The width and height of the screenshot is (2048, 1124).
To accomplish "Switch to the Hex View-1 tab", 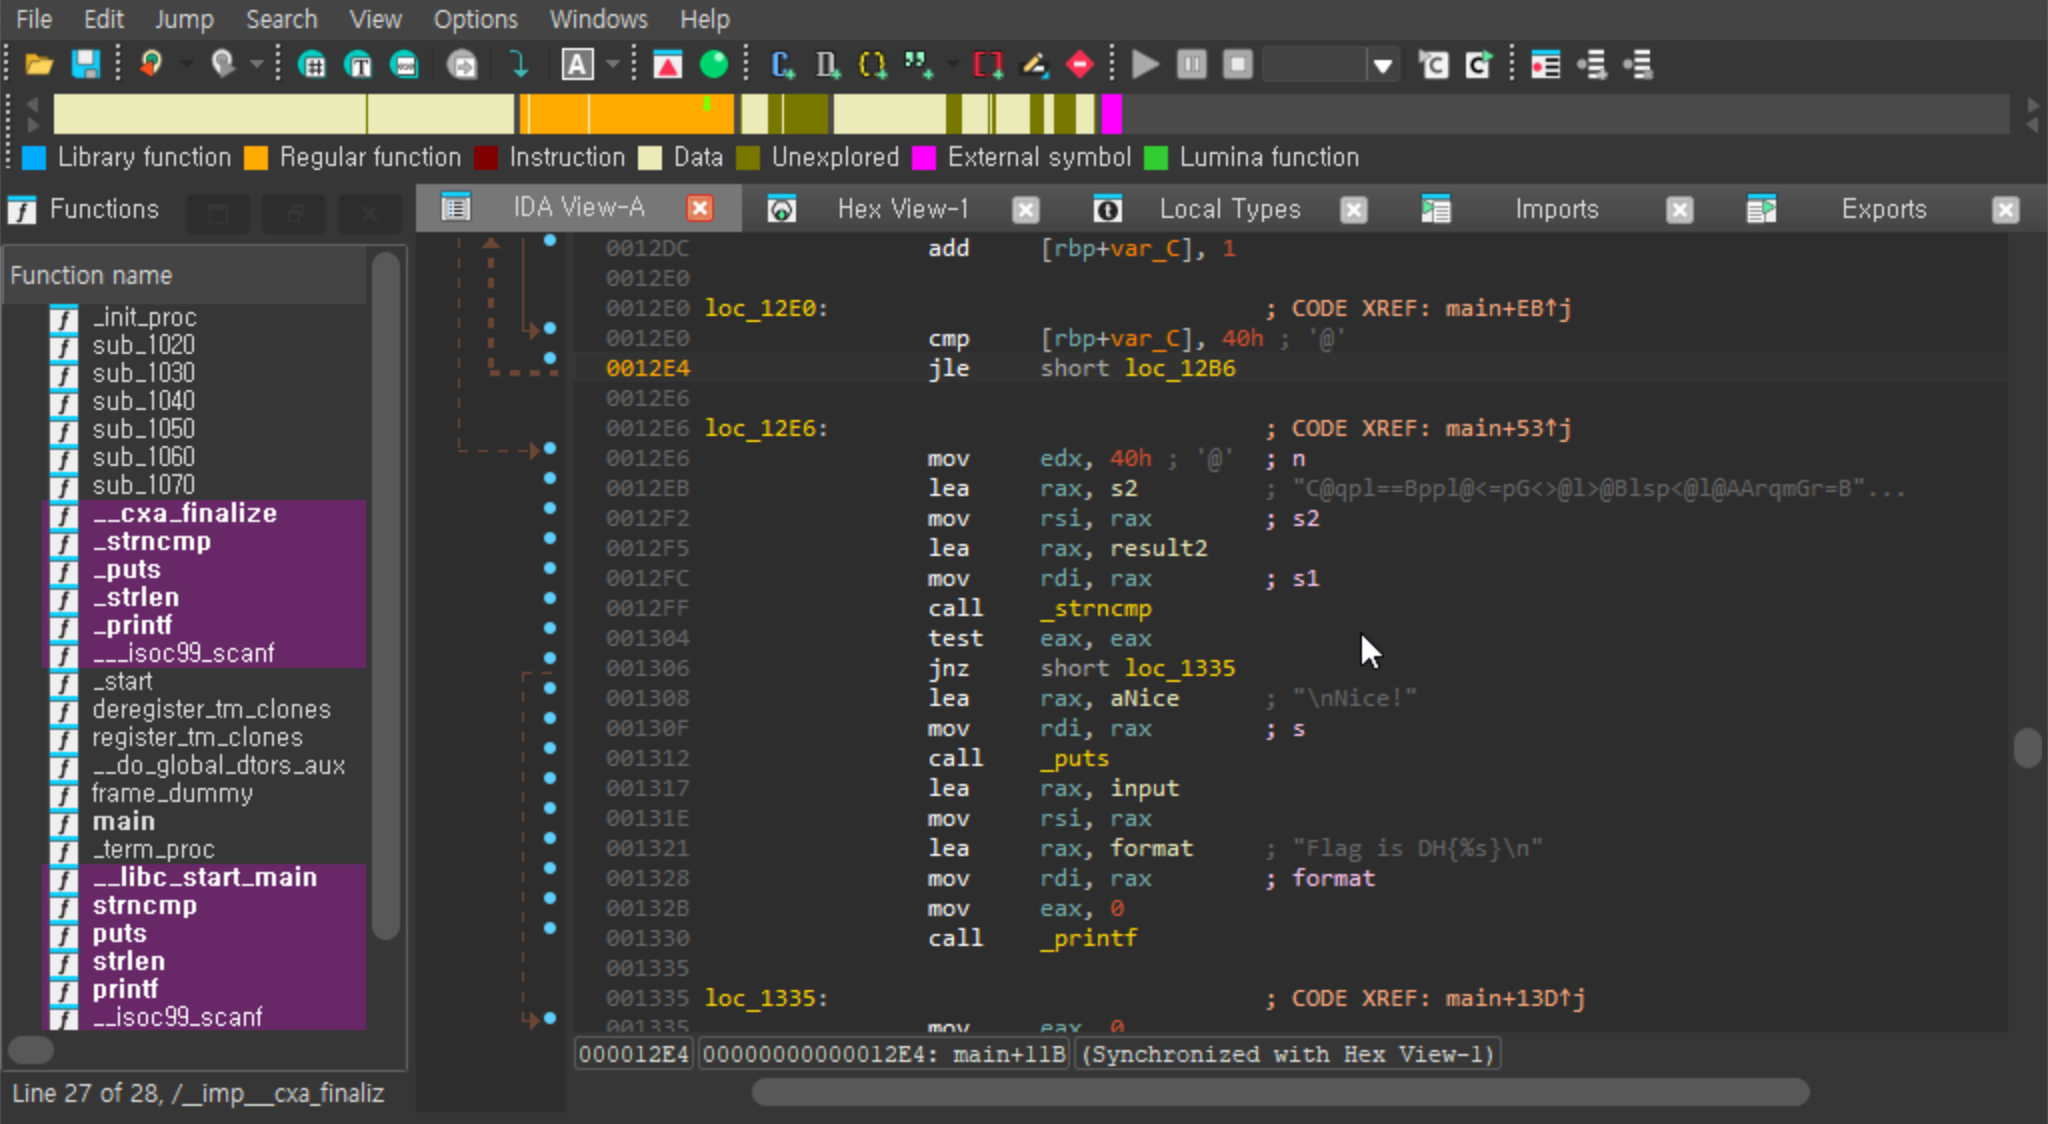I will coord(902,209).
